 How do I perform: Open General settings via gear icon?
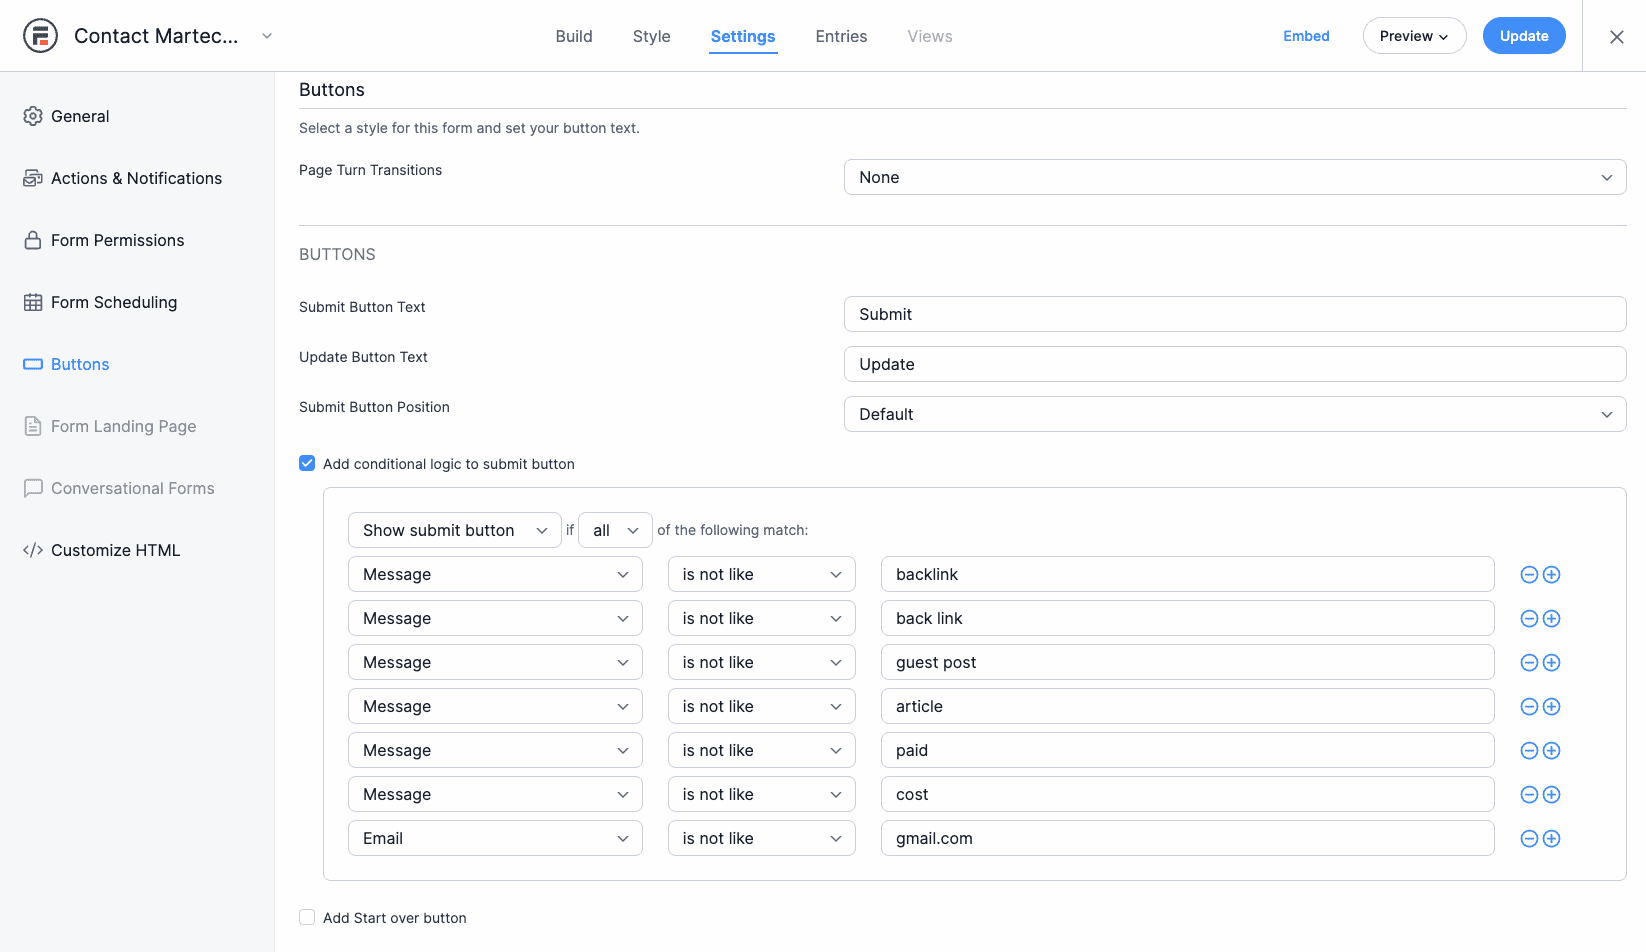point(33,116)
